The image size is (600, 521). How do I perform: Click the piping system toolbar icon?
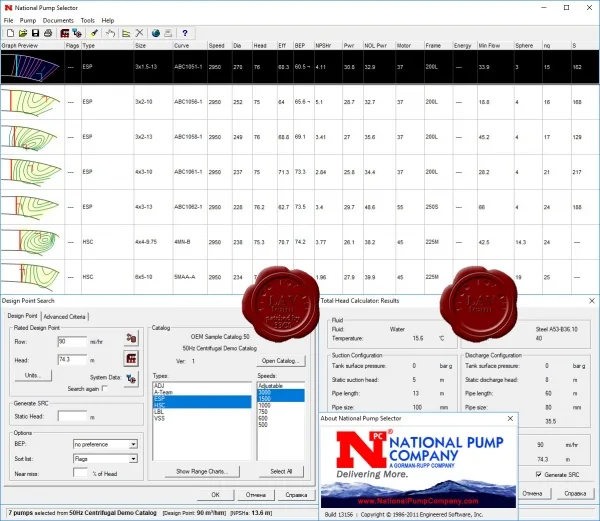point(77,33)
